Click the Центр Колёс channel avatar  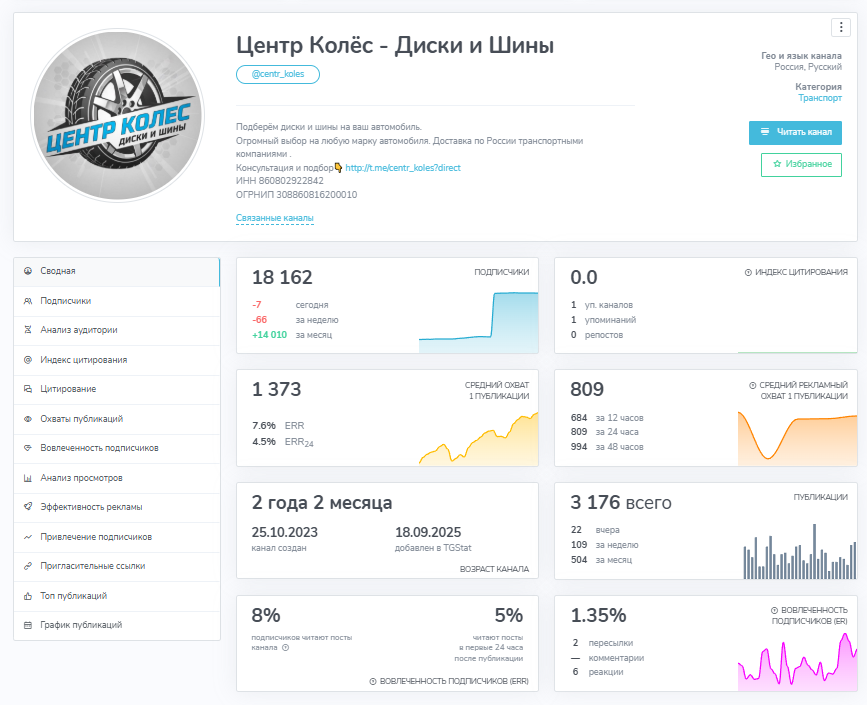pos(118,116)
